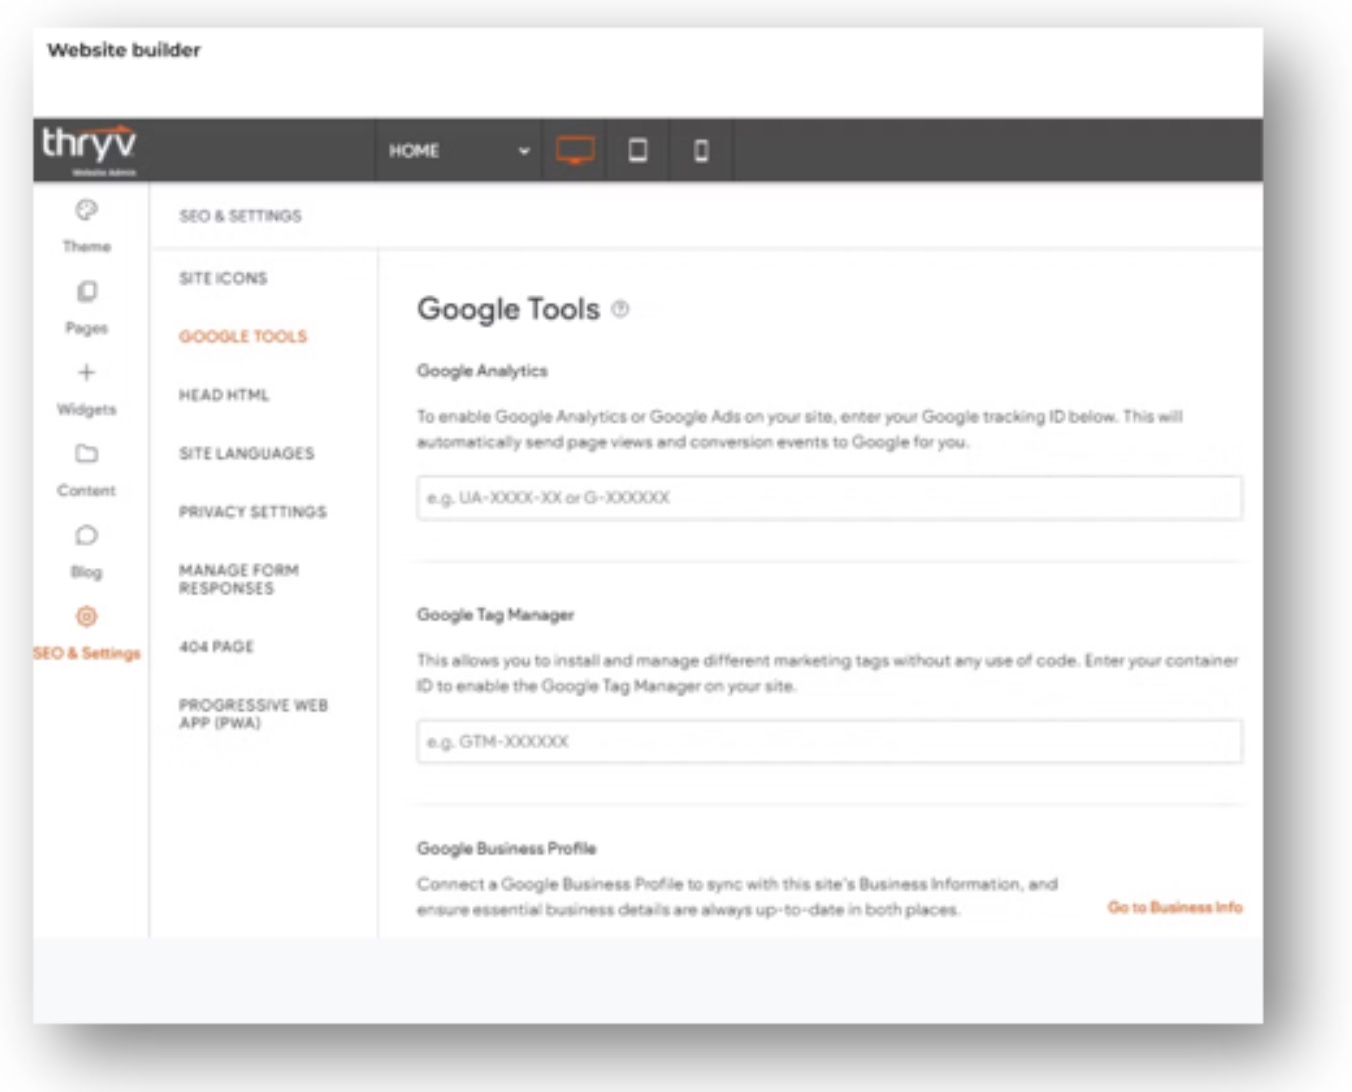Select Head HTML menu item
The width and height of the screenshot is (1352, 1092).
[x=224, y=395]
